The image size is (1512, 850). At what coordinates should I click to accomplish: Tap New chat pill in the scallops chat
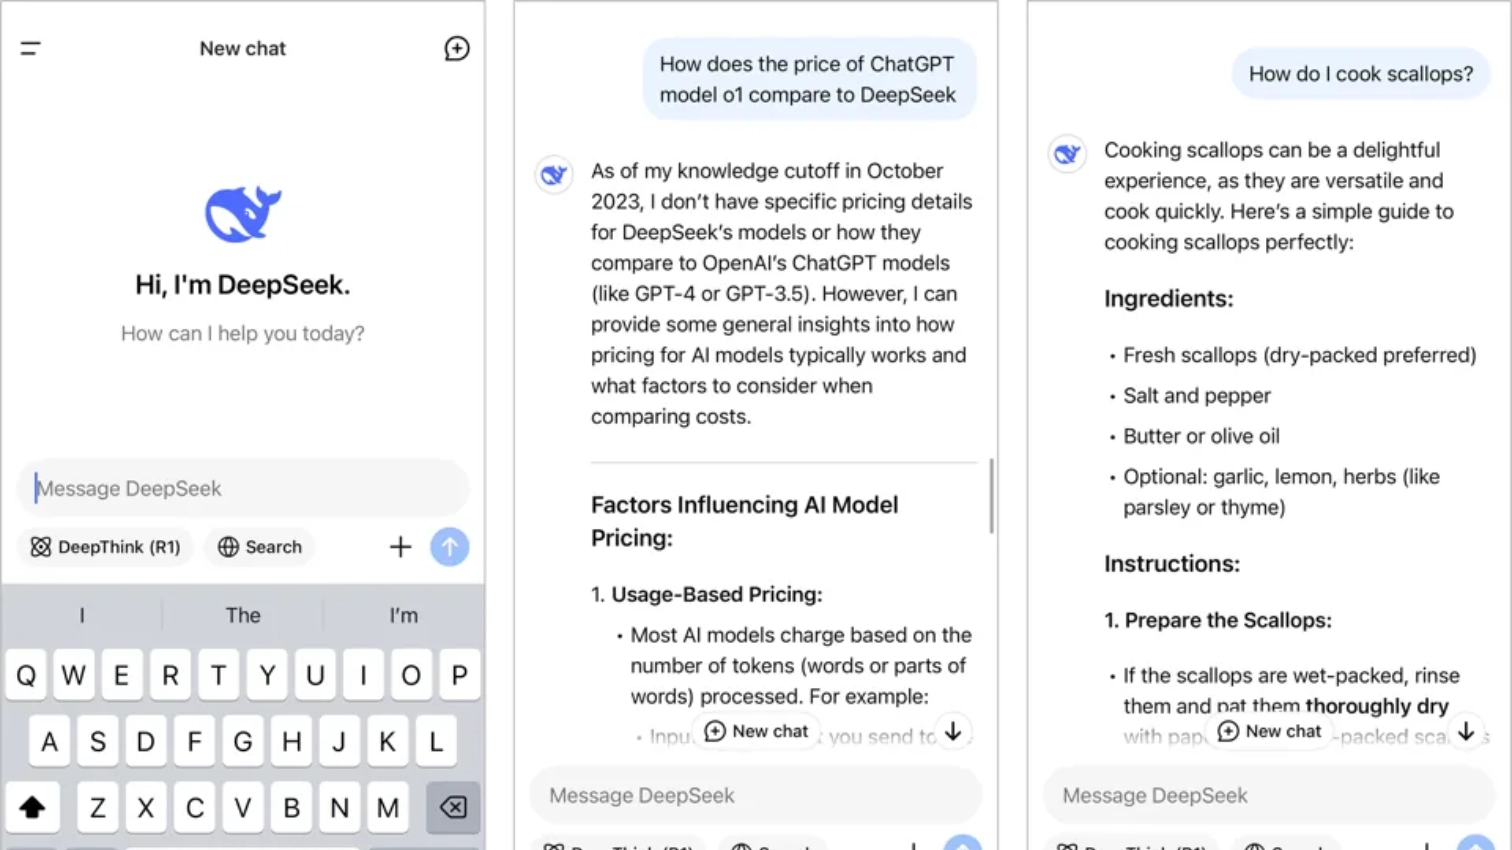(x=1270, y=731)
